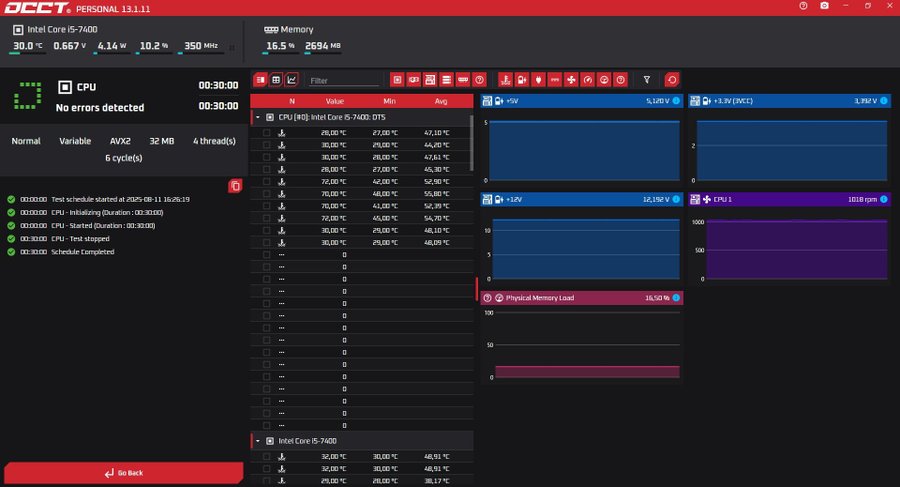900x487 pixels.
Task: Sort by the Value column header
Action: click(x=335, y=101)
